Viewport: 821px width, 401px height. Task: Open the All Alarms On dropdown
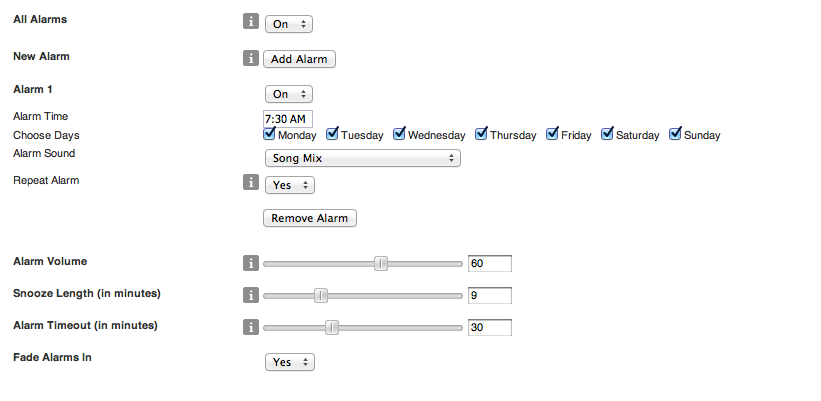tap(289, 23)
